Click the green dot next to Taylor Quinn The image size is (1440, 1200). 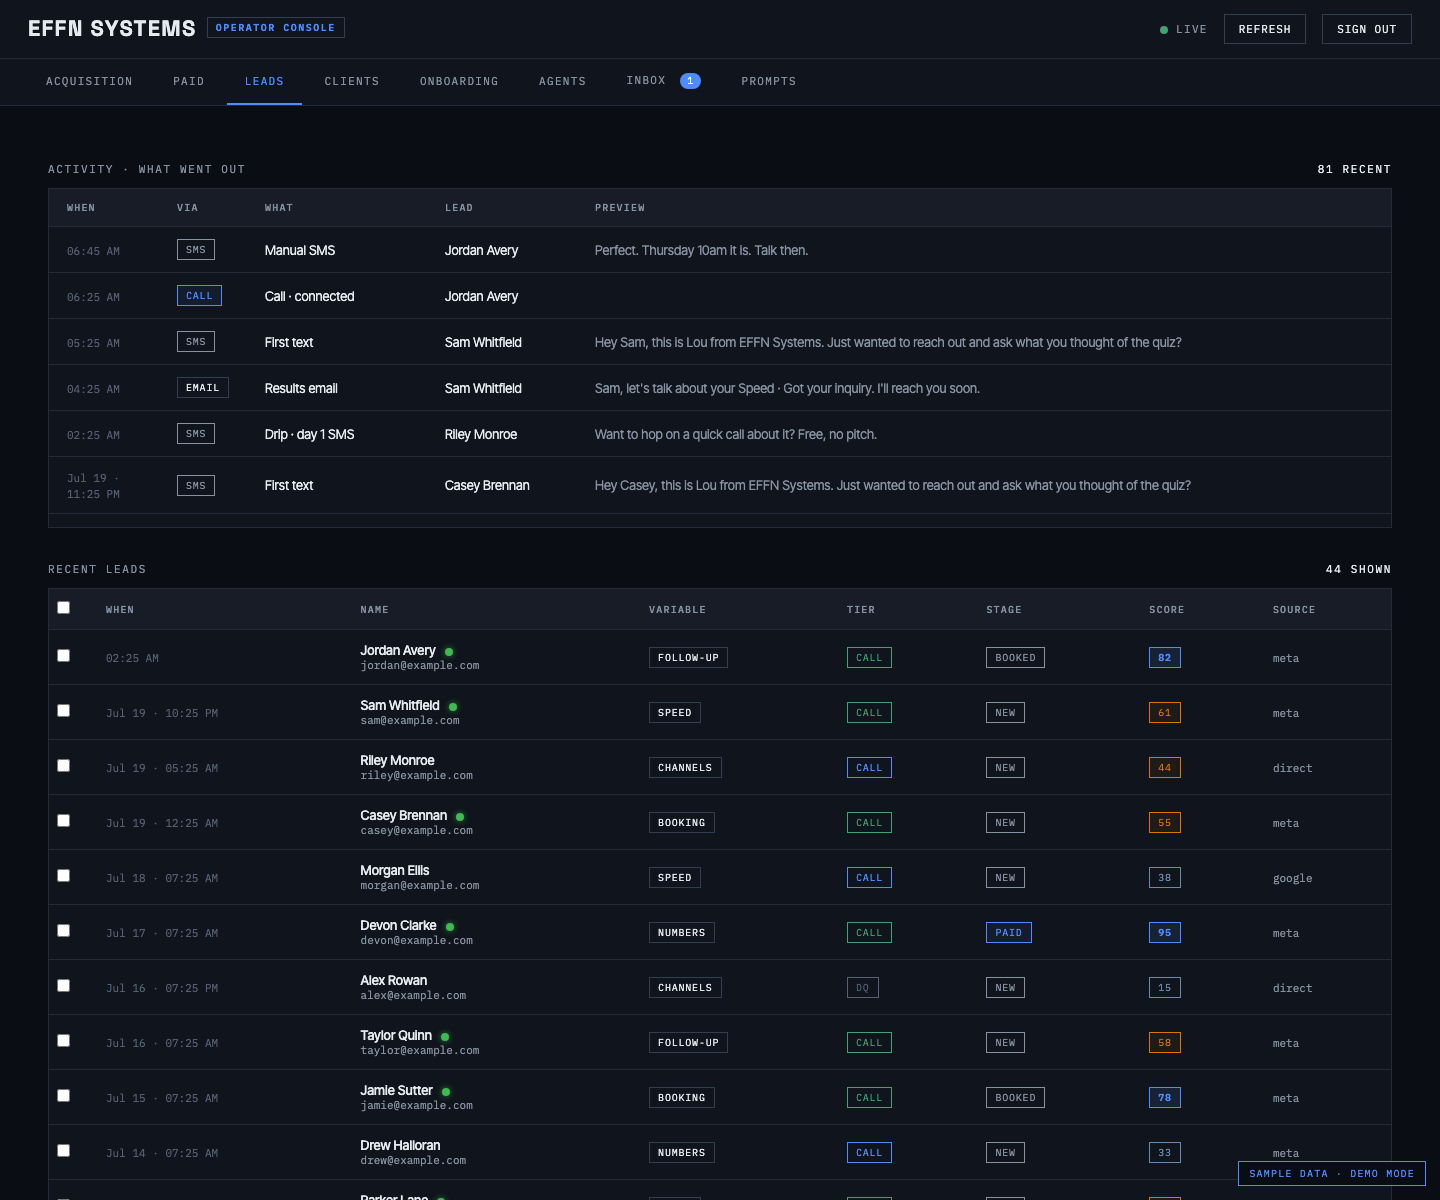pyautogui.click(x=445, y=1037)
